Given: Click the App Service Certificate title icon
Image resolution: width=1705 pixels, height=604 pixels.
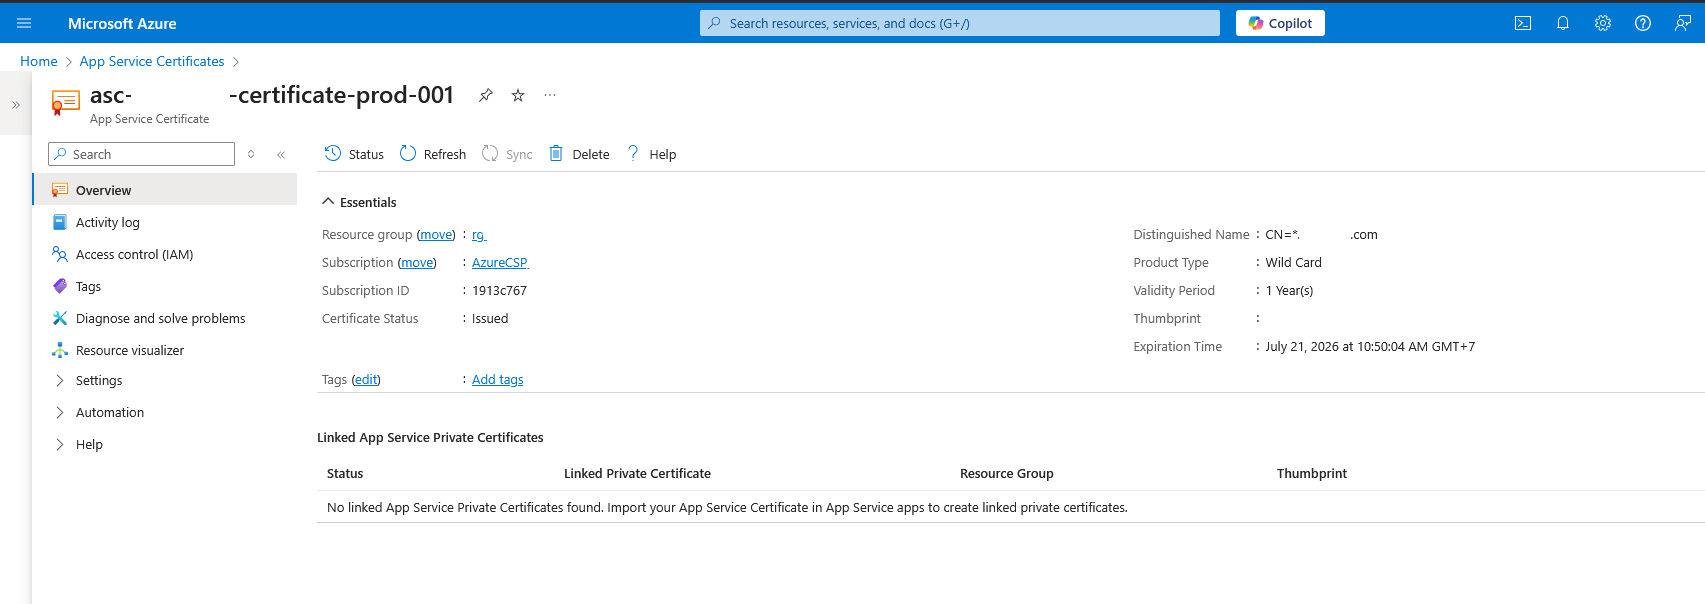Looking at the screenshot, I should 66,102.
